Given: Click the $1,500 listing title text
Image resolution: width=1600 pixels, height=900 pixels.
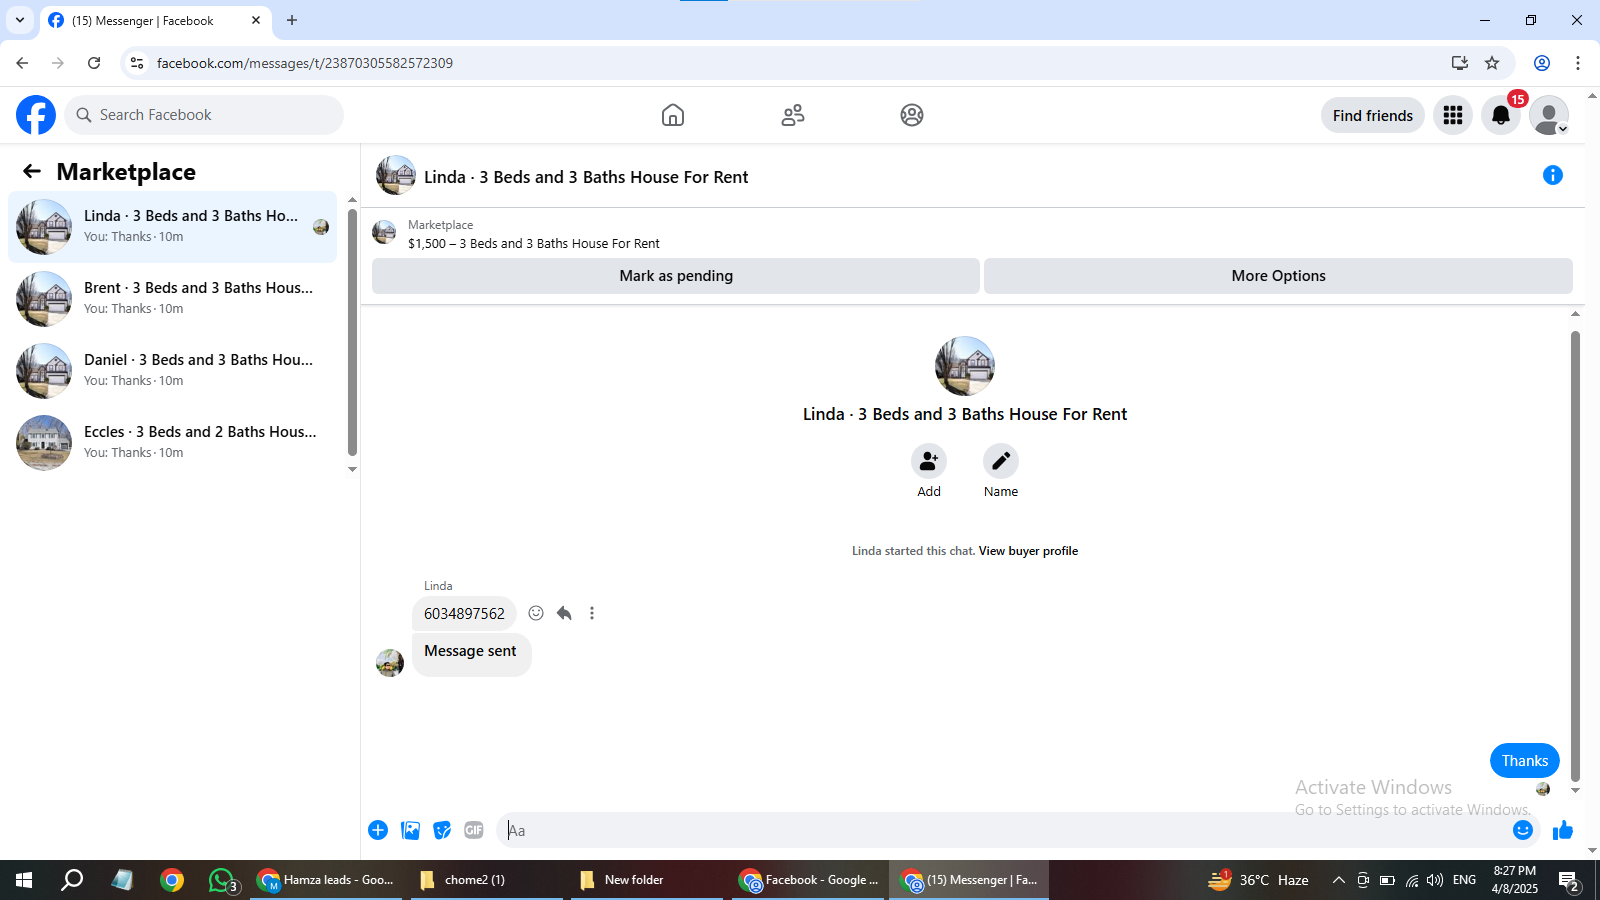Looking at the screenshot, I should point(534,244).
